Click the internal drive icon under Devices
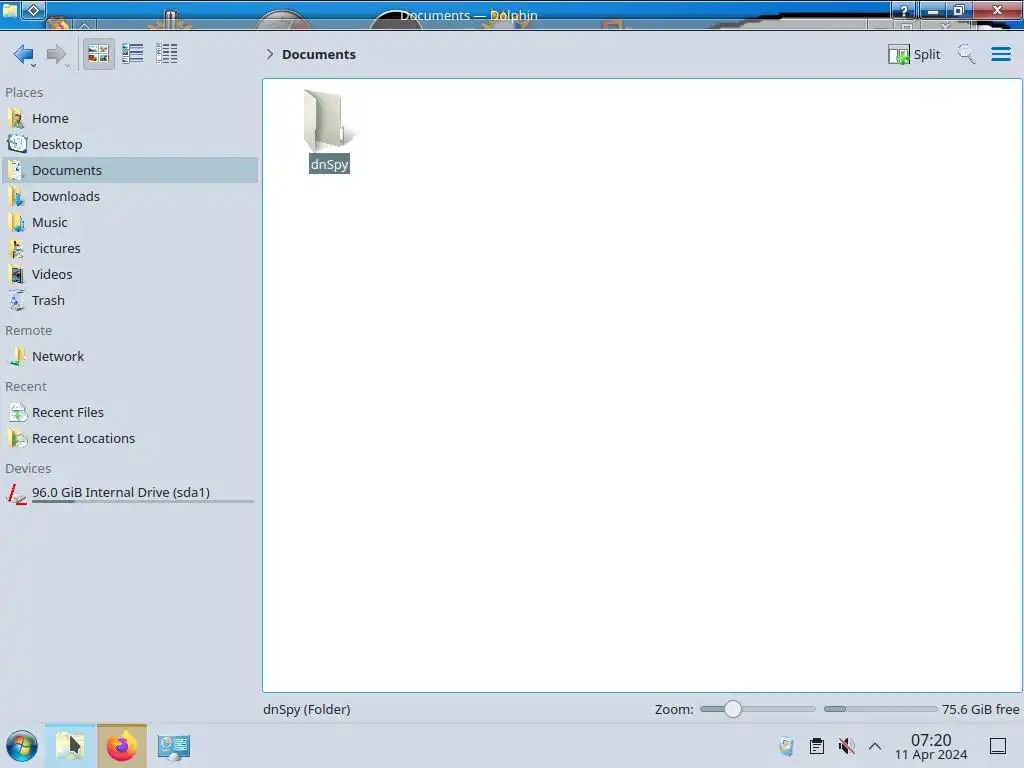 [x=17, y=494]
